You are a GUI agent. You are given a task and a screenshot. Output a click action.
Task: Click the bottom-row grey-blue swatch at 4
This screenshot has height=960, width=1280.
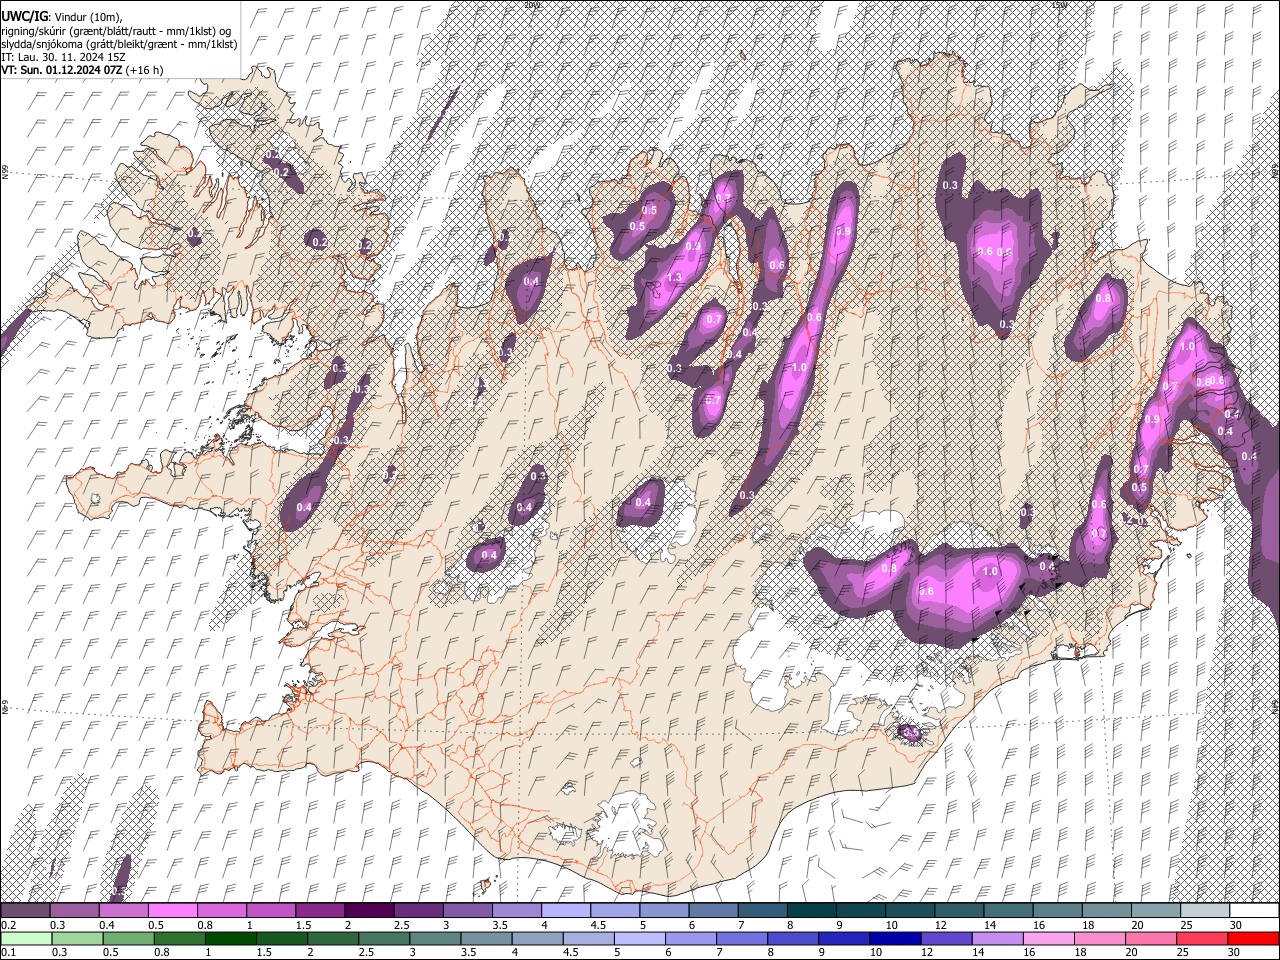(537, 939)
